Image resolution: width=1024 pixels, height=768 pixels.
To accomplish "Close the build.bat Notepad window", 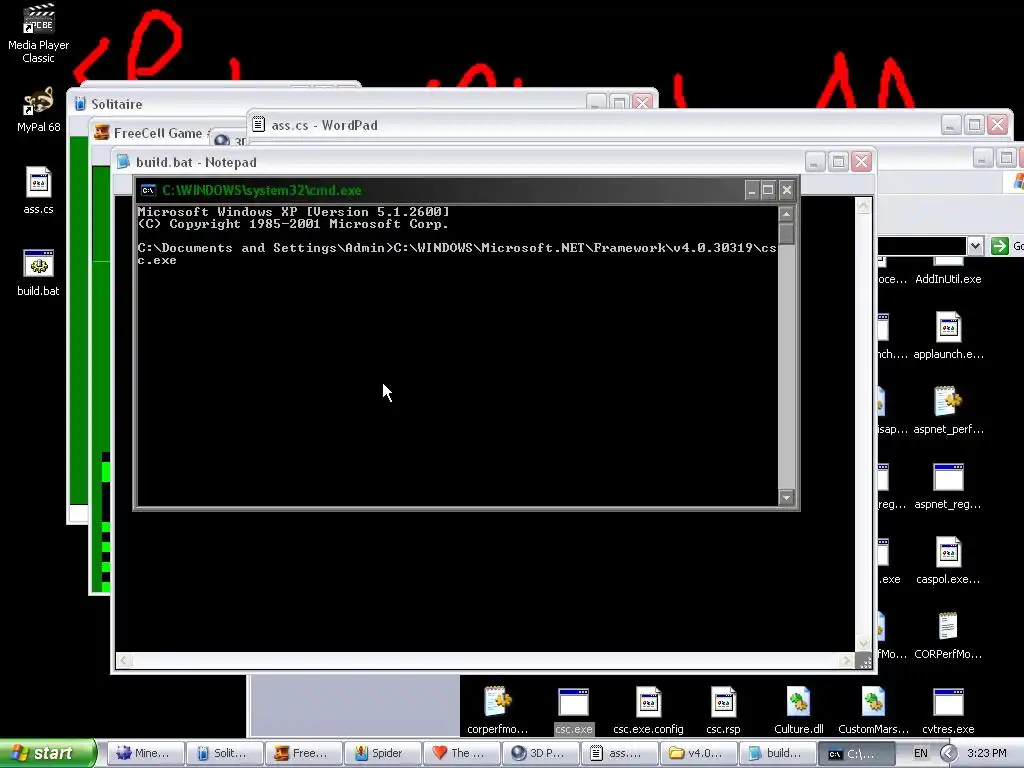I will [861, 161].
